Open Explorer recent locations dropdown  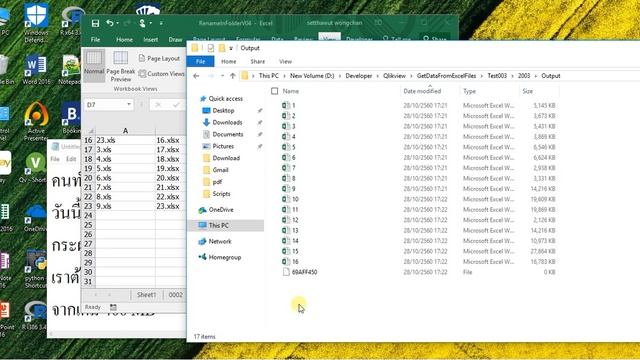coord(222,76)
